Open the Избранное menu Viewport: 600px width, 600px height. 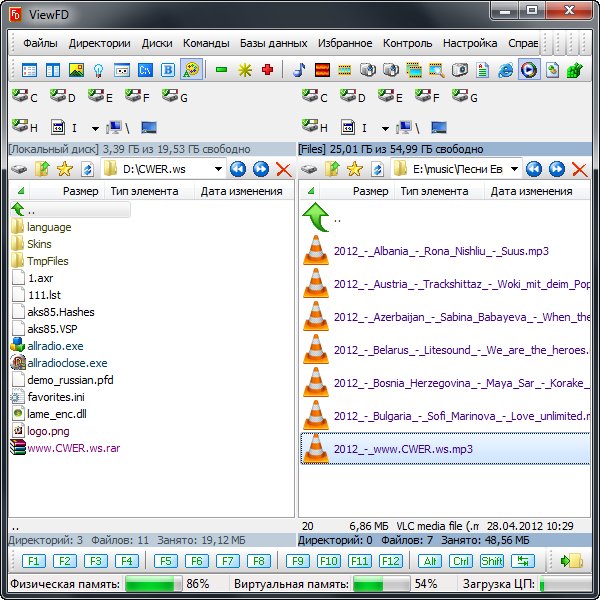(345, 43)
